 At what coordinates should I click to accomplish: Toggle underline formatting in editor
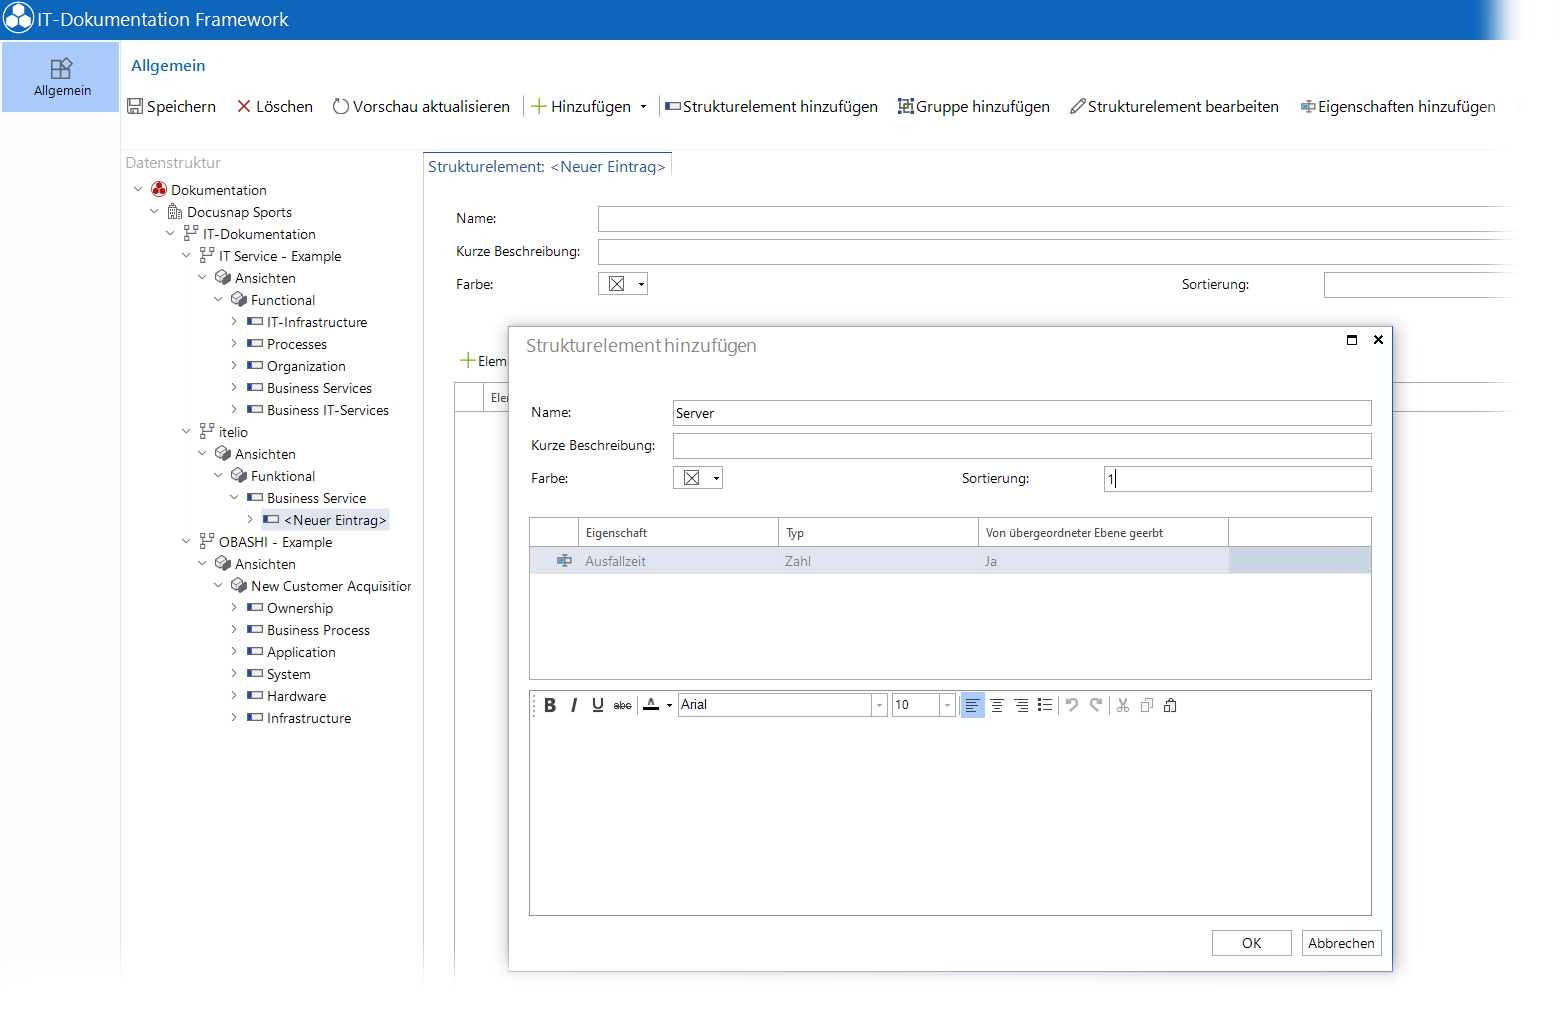tap(598, 705)
